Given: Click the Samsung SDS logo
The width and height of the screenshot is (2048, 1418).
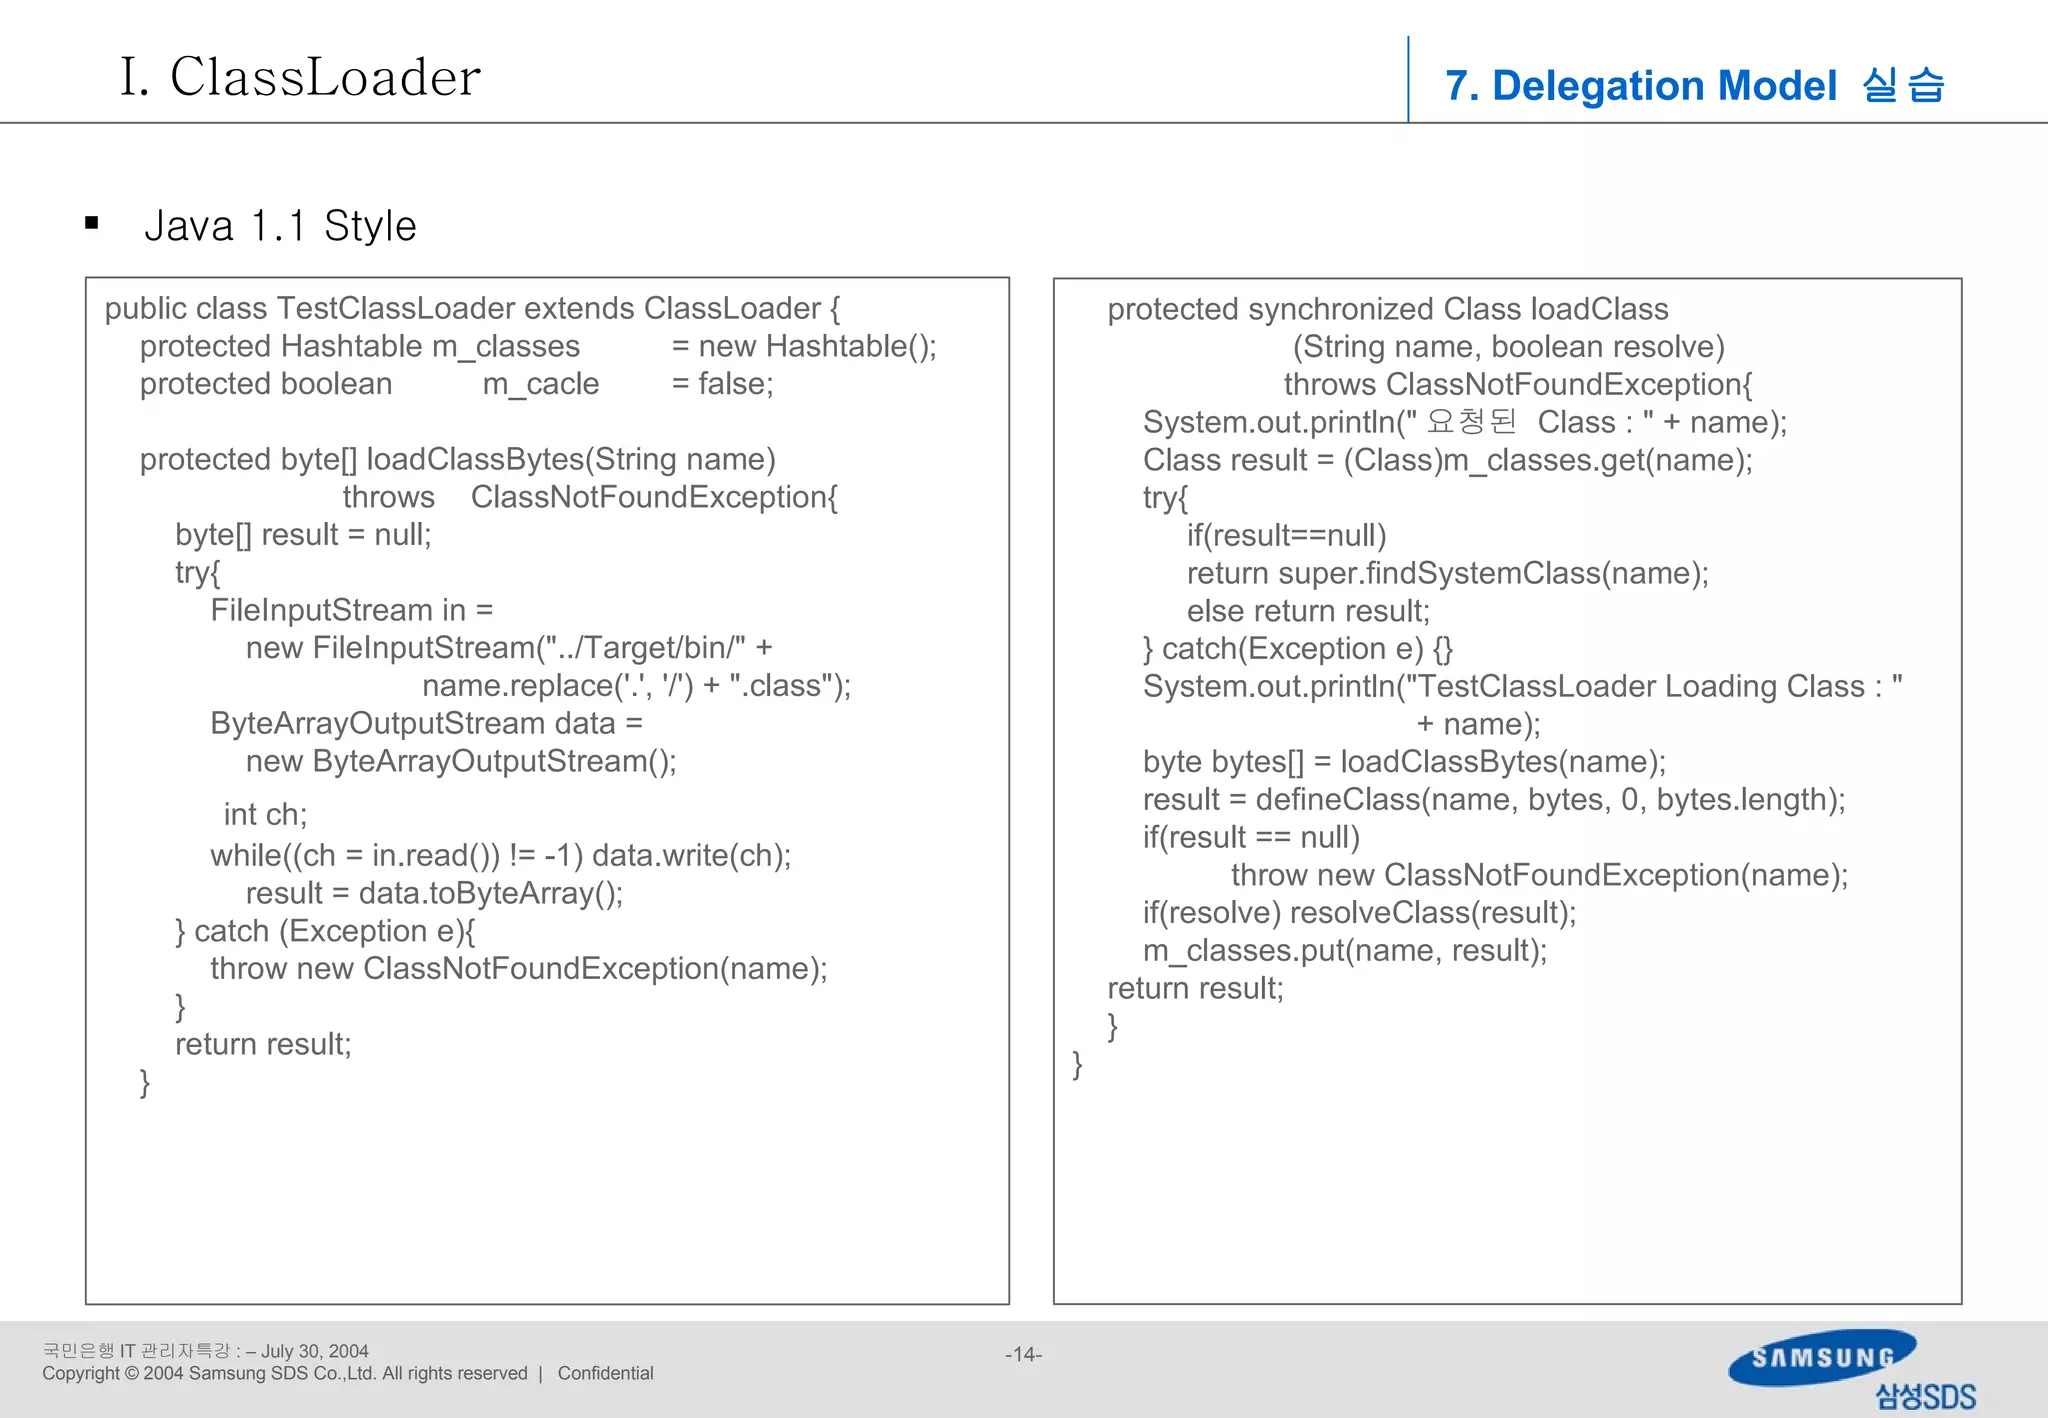Looking at the screenshot, I should [1850, 1368].
